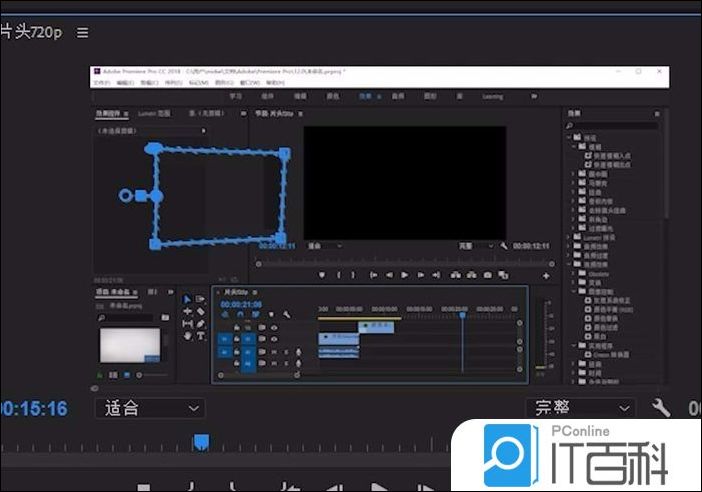Select the Selection arrow tool

click(x=188, y=299)
